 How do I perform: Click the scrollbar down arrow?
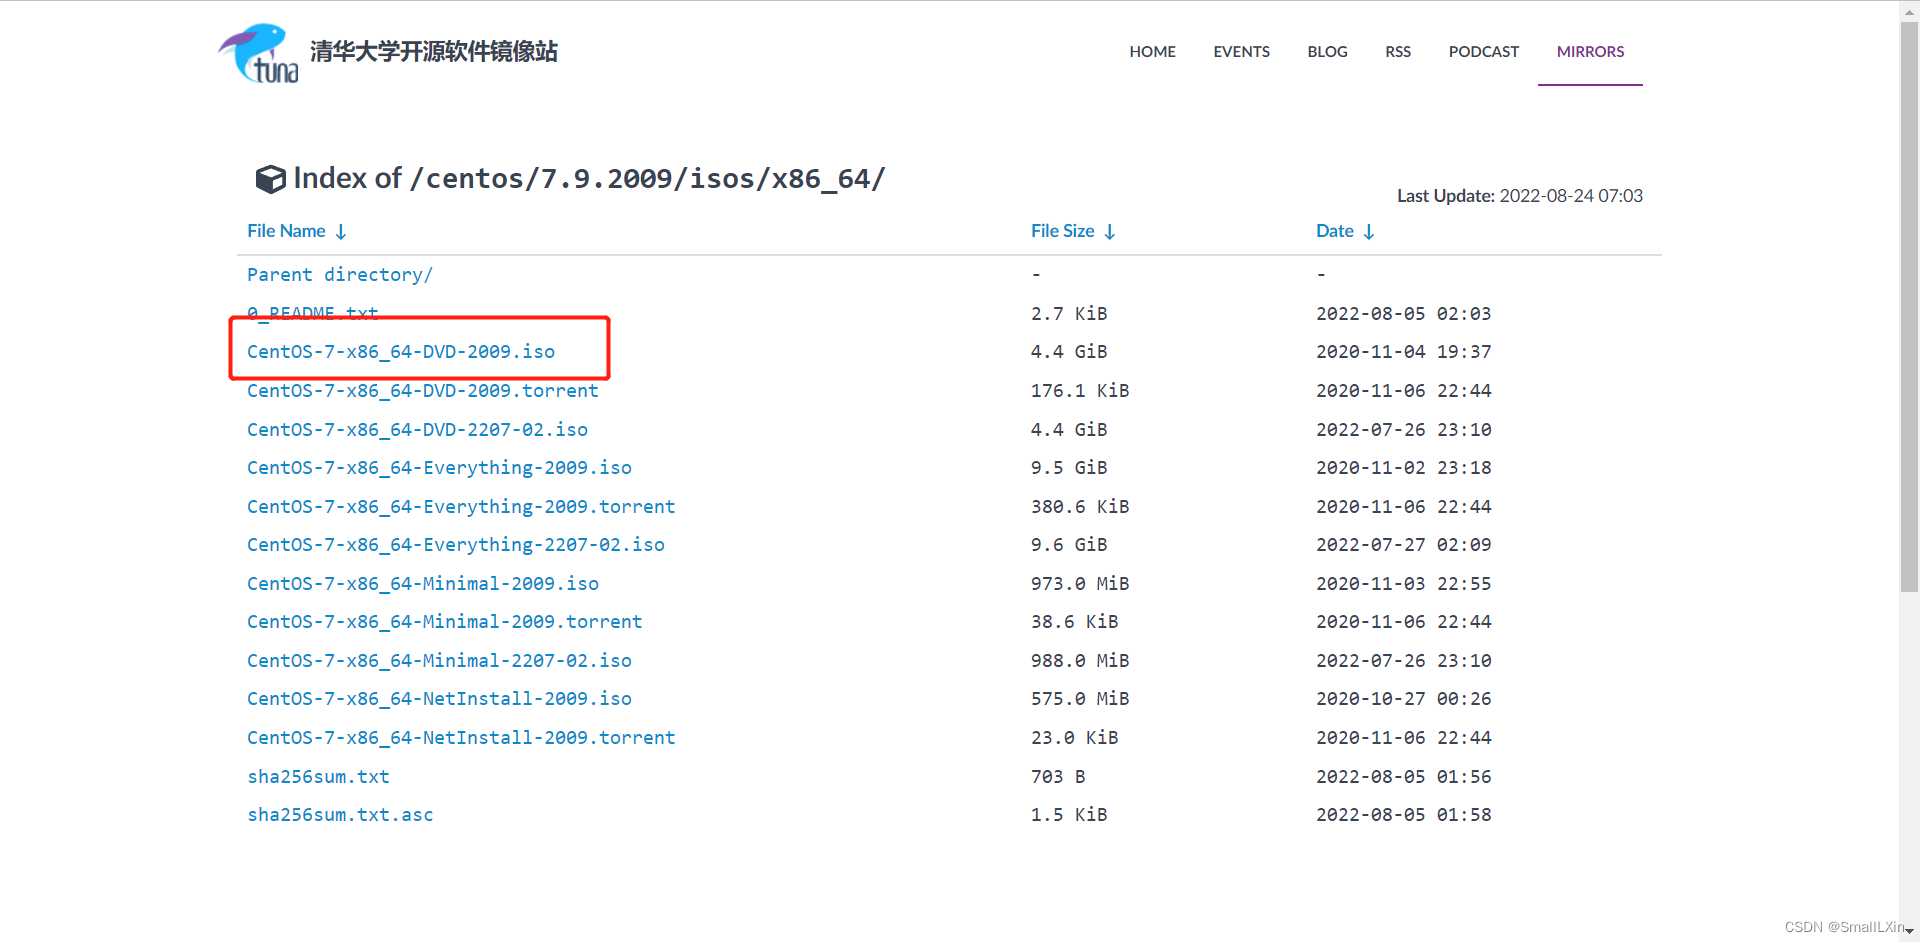pyautogui.click(x=1909, y=932)
